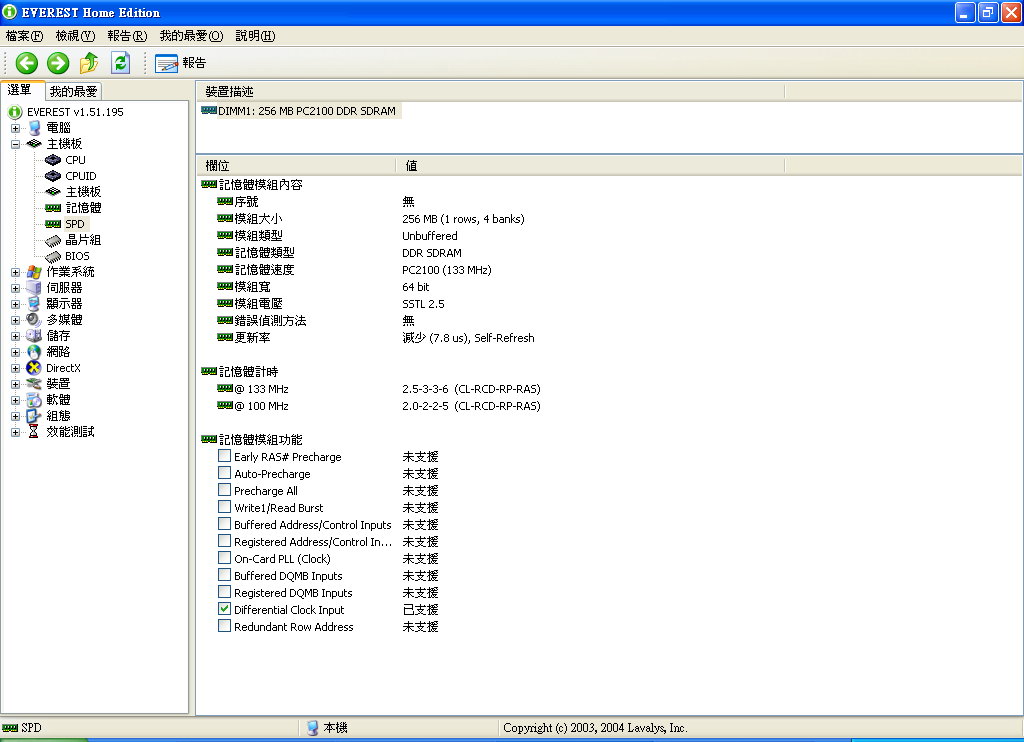Click the 作業系統 Windows flag icon
The width and height of the screenshot is (1024, 742).
tap(34, 272)
